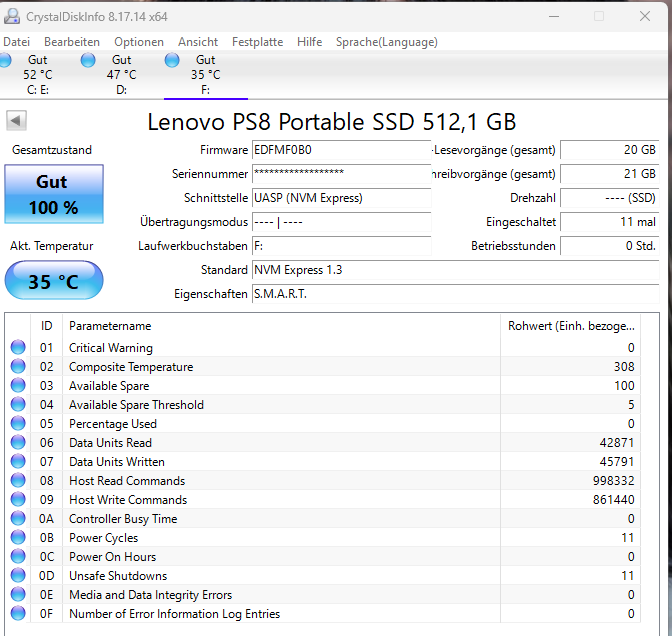Click the Eigenschaften field S.M.A.R.T.

[455, 294]
